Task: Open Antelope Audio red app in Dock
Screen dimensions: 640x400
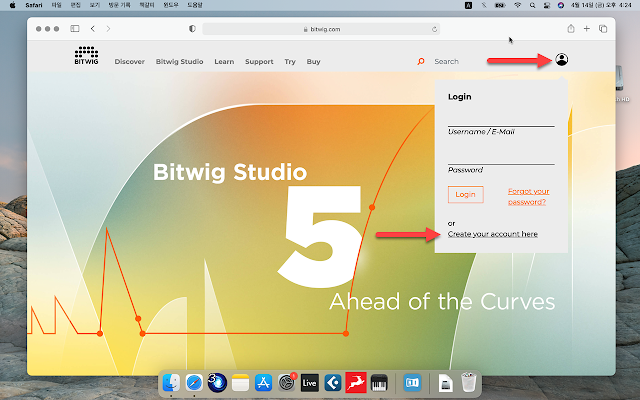Action: pyautogui.click(x=356, y=383)
